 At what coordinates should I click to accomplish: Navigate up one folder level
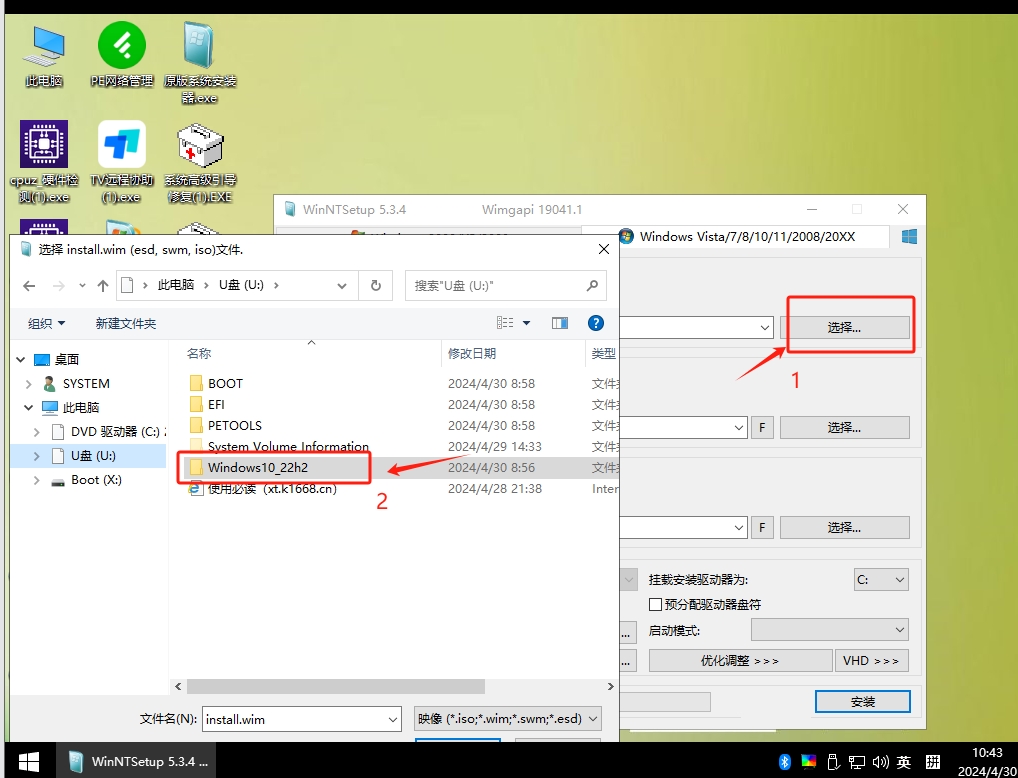(103, 286)
